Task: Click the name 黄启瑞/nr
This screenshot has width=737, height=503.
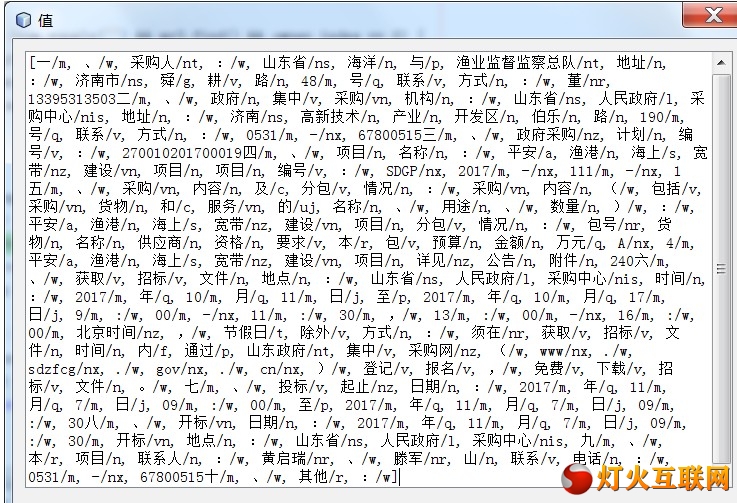Action: point(298,459)
